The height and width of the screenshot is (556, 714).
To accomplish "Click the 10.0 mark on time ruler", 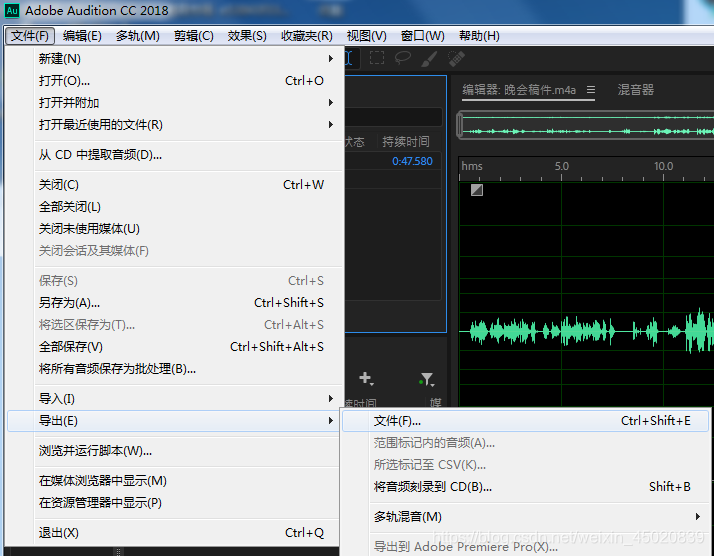I will pyautogui.click(x=663, y=166).
